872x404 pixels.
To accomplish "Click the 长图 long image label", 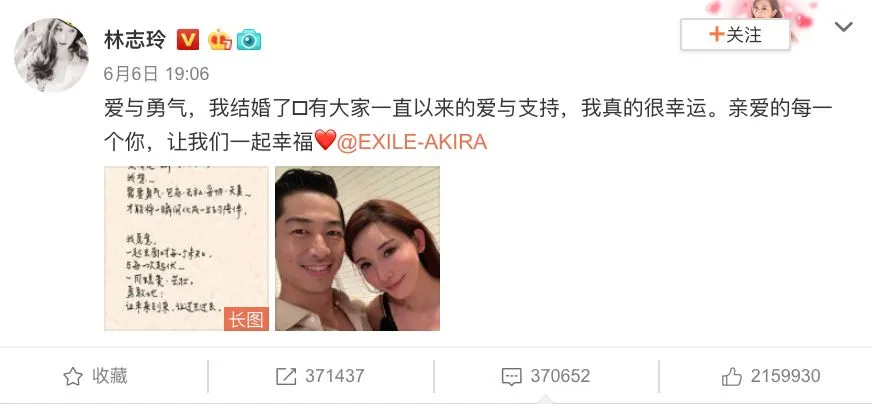I will 246,319.
